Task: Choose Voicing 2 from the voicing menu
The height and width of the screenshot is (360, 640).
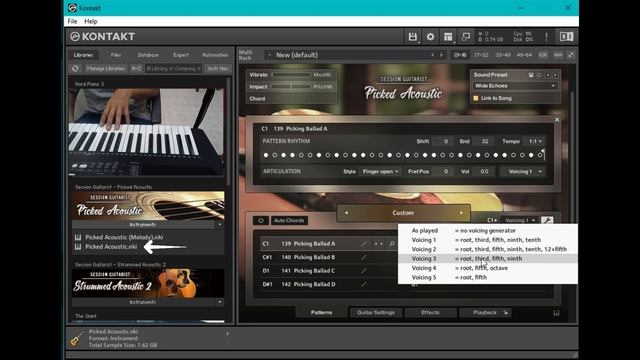Action: (x=488, y=249)
